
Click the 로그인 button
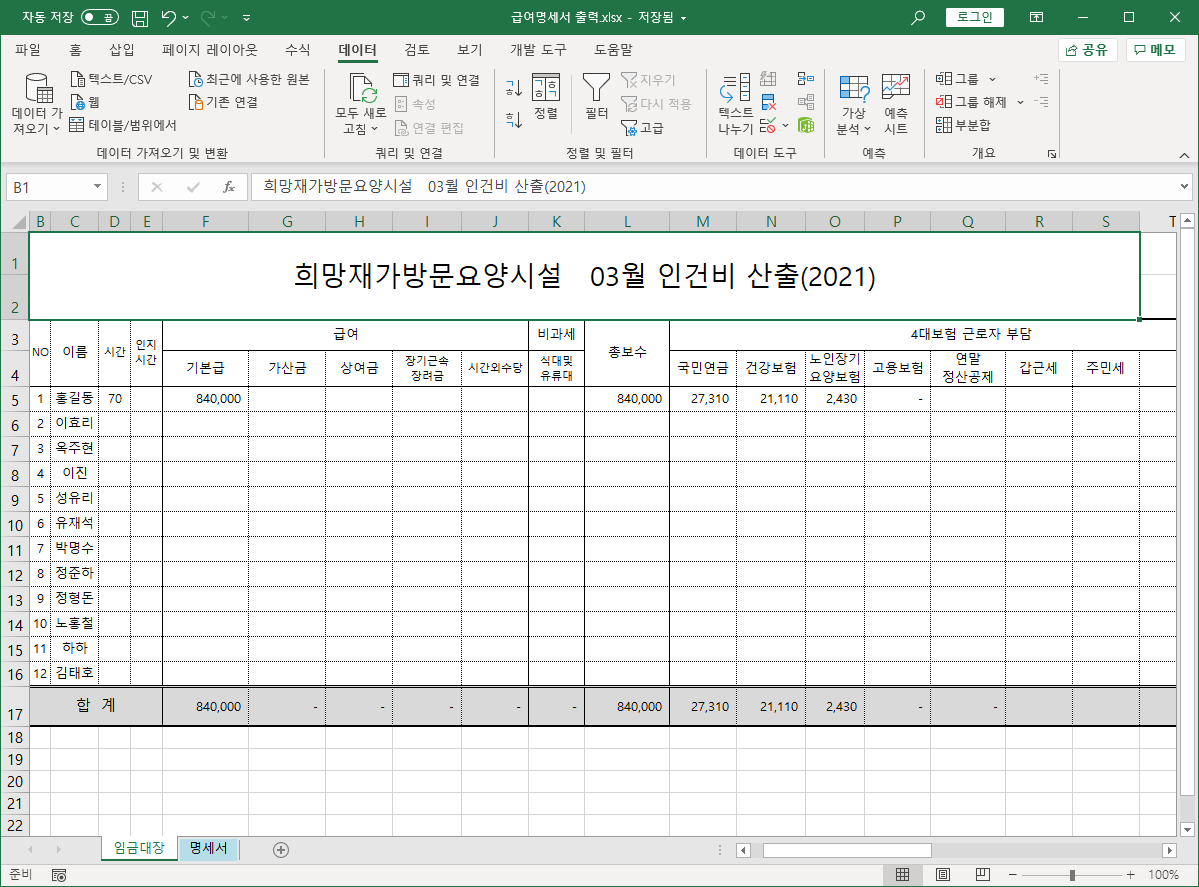[974, 17]
